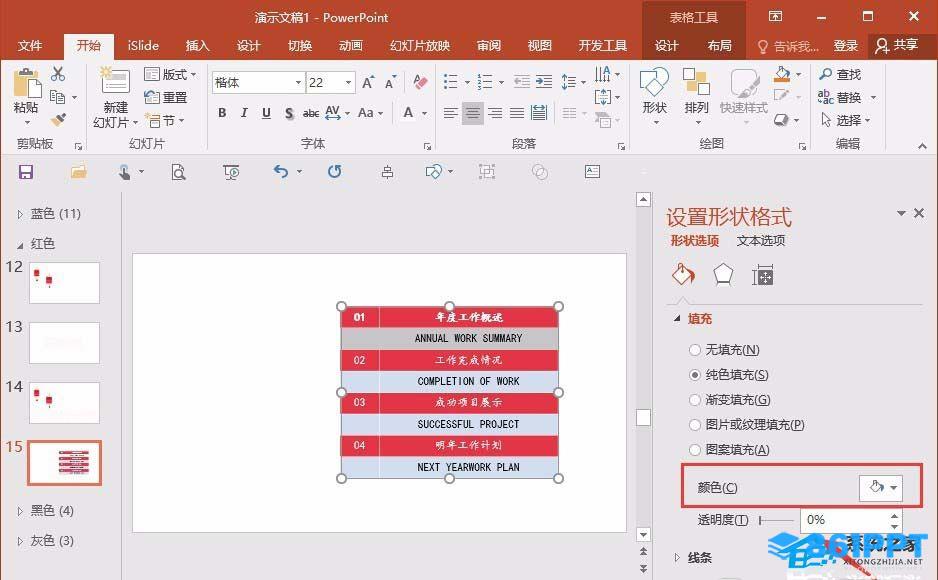Image resolution: width=938 pixels, height=580 pixels.
Task: Click Save icon in quick access toolbar
Action: point(26,172)
